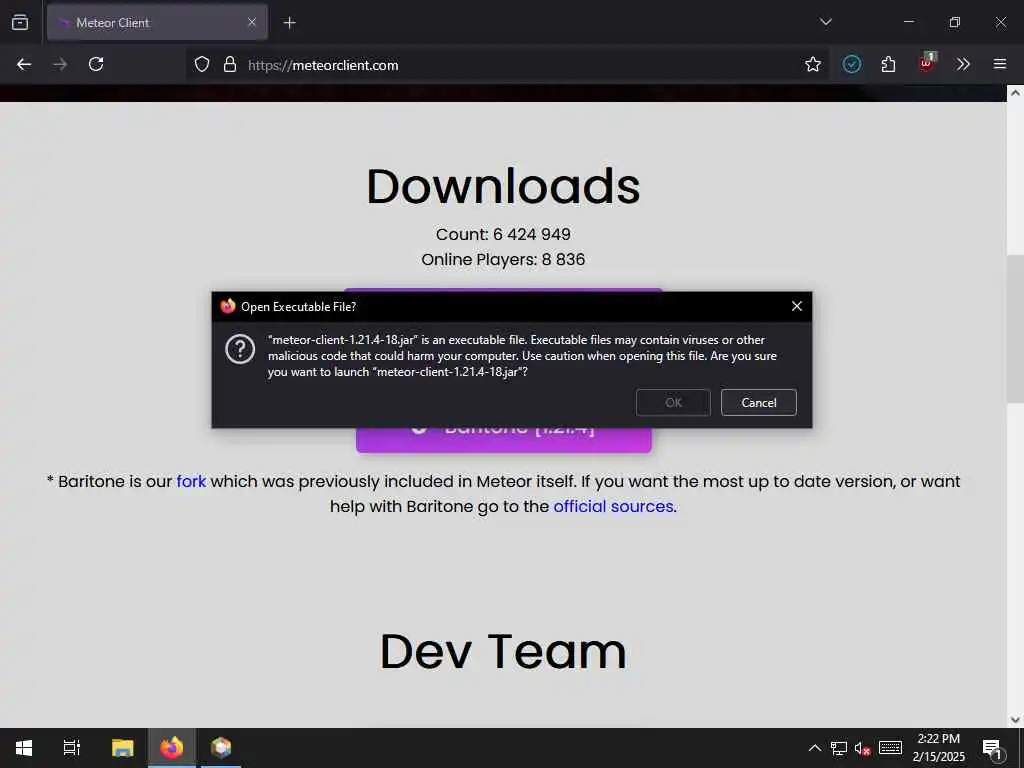Click the scrollbar up arrow

click(1015, 93)
